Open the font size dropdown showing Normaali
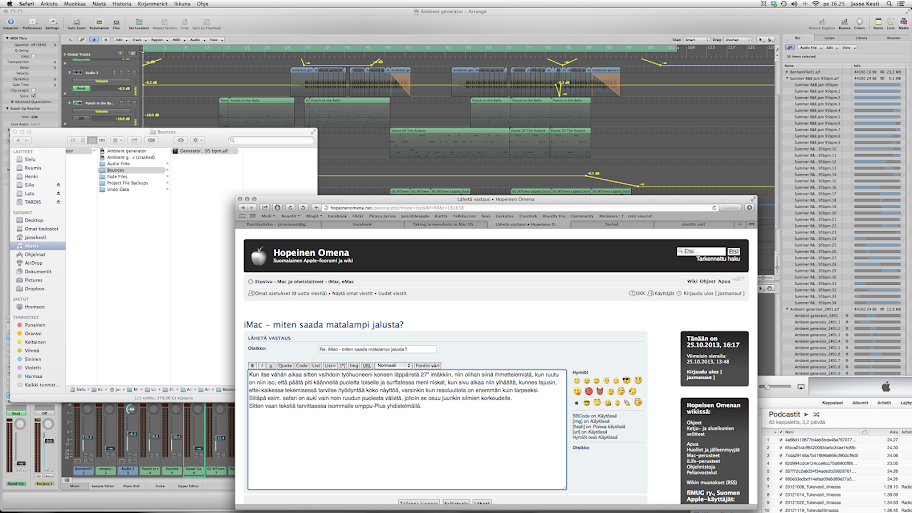912x513 pixels. (395, 366)
